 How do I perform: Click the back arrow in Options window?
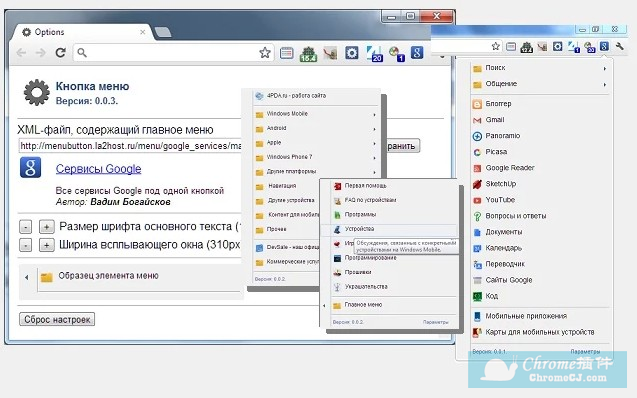(x=22, y=52)
